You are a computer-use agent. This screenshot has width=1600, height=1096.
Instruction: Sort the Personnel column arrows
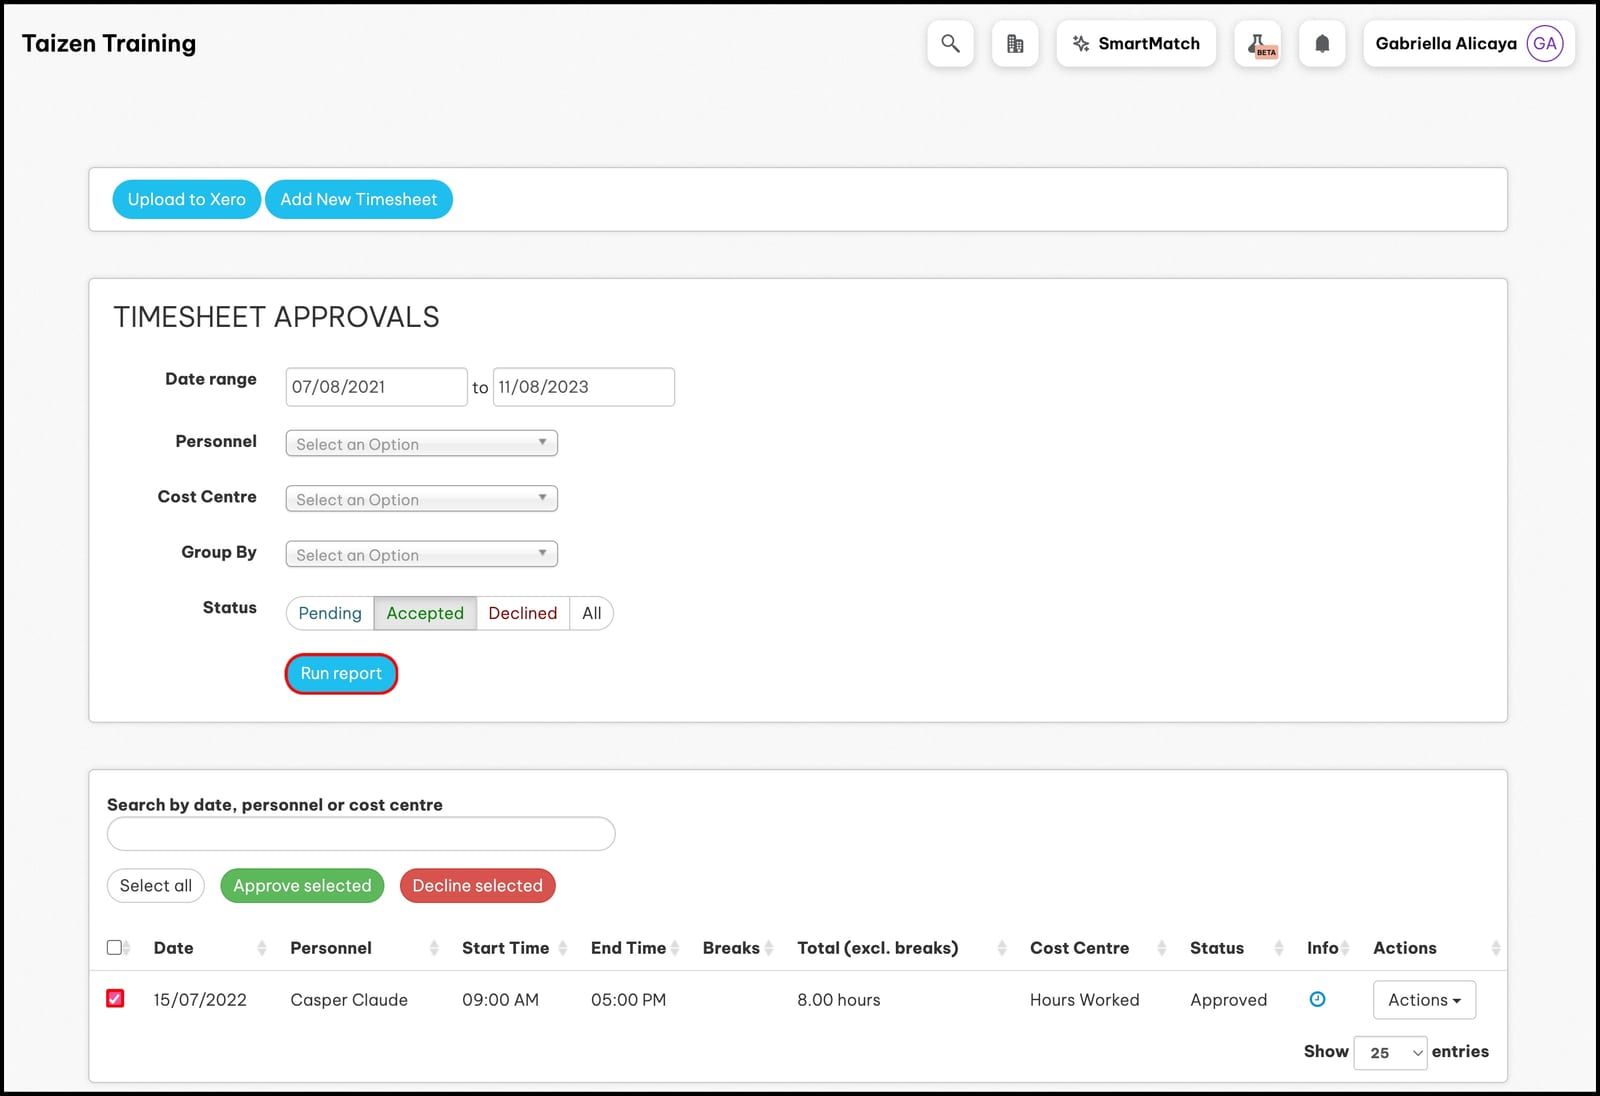pyautogui.click(x=434, y=947)
